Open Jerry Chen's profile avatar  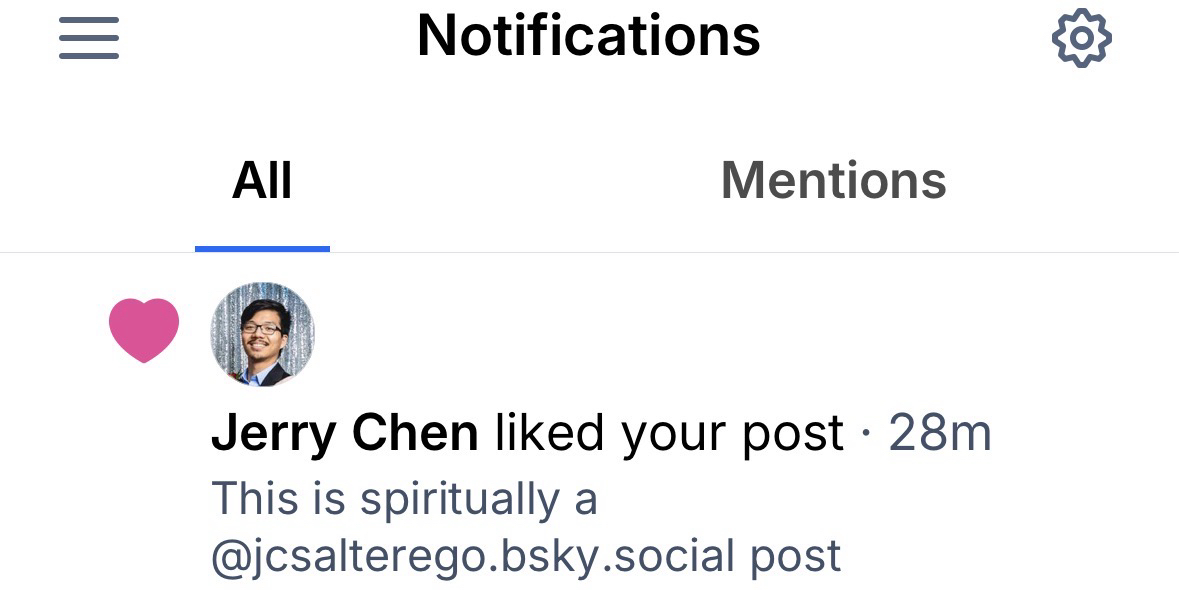262,334
